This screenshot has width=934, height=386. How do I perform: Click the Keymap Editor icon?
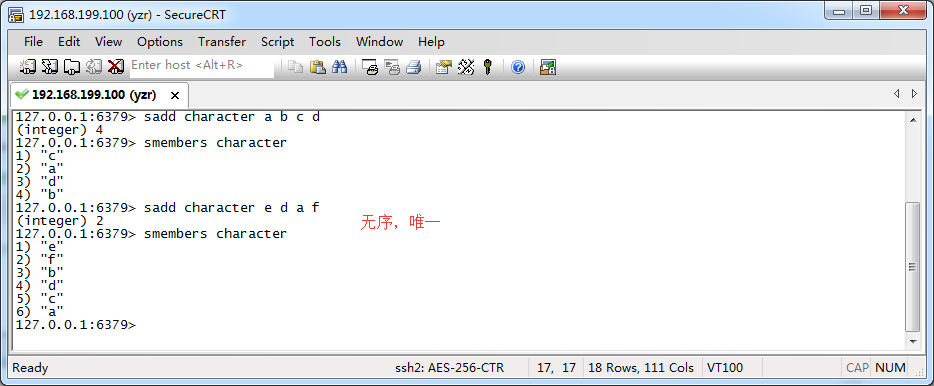tap(466, 67)
